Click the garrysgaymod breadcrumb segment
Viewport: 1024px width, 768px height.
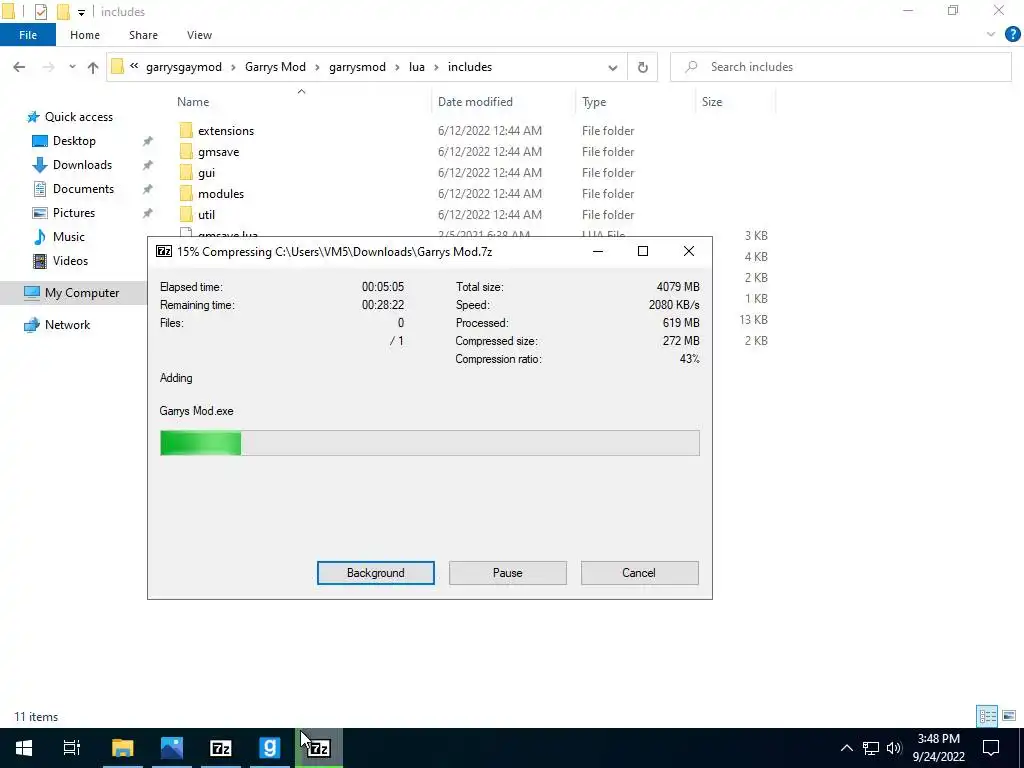pyautogui.click(x=184, y=67)
